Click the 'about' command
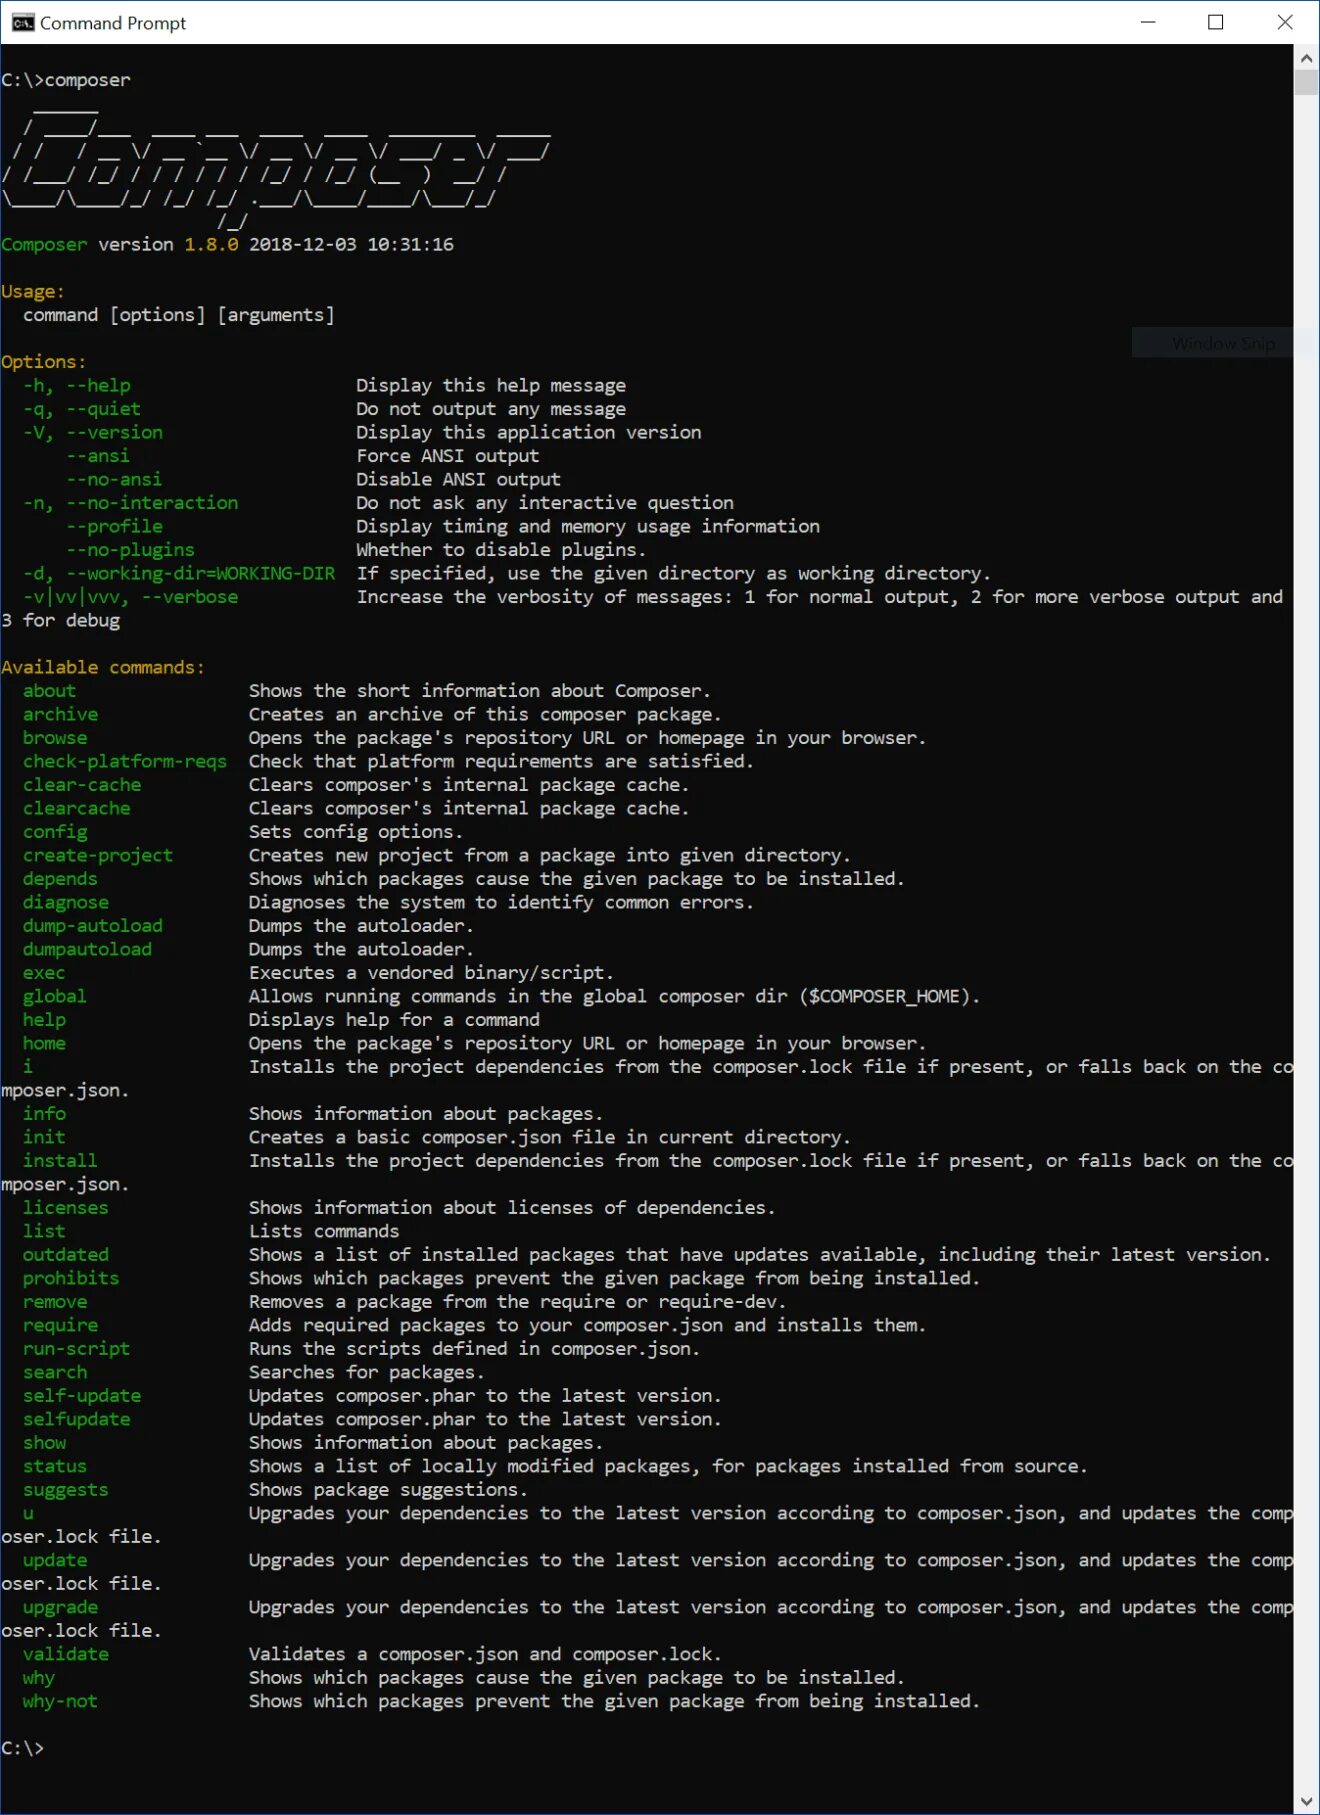 [x=50, y=691]
